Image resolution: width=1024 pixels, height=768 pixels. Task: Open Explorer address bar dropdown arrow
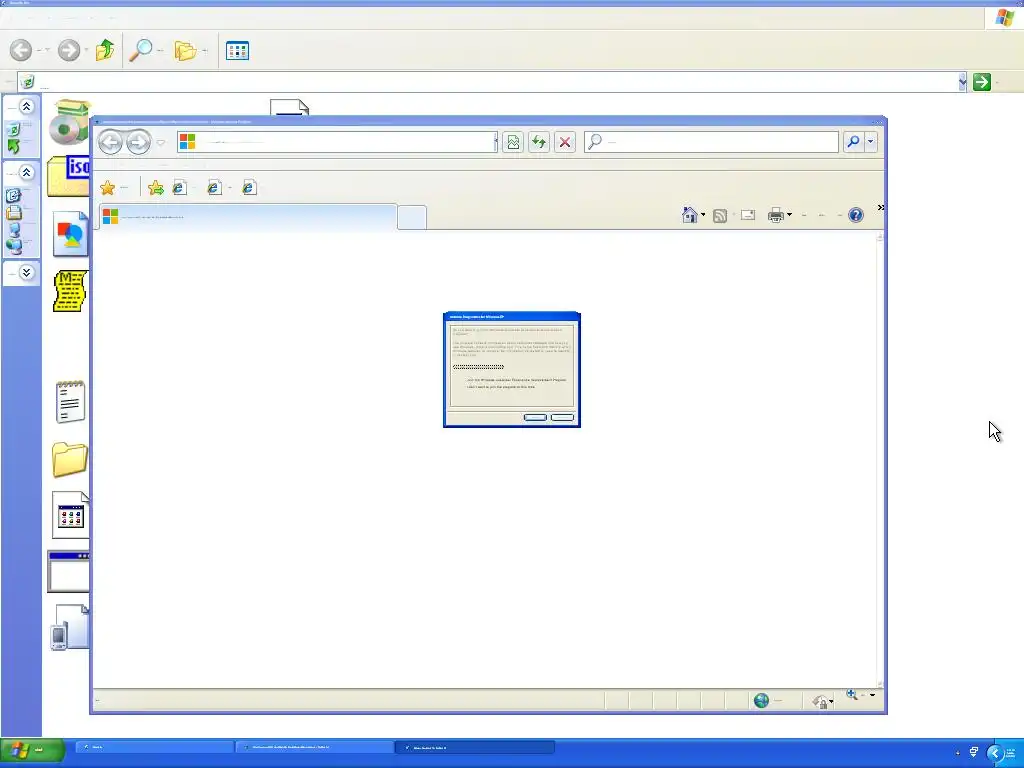click(x=962, y=82)
